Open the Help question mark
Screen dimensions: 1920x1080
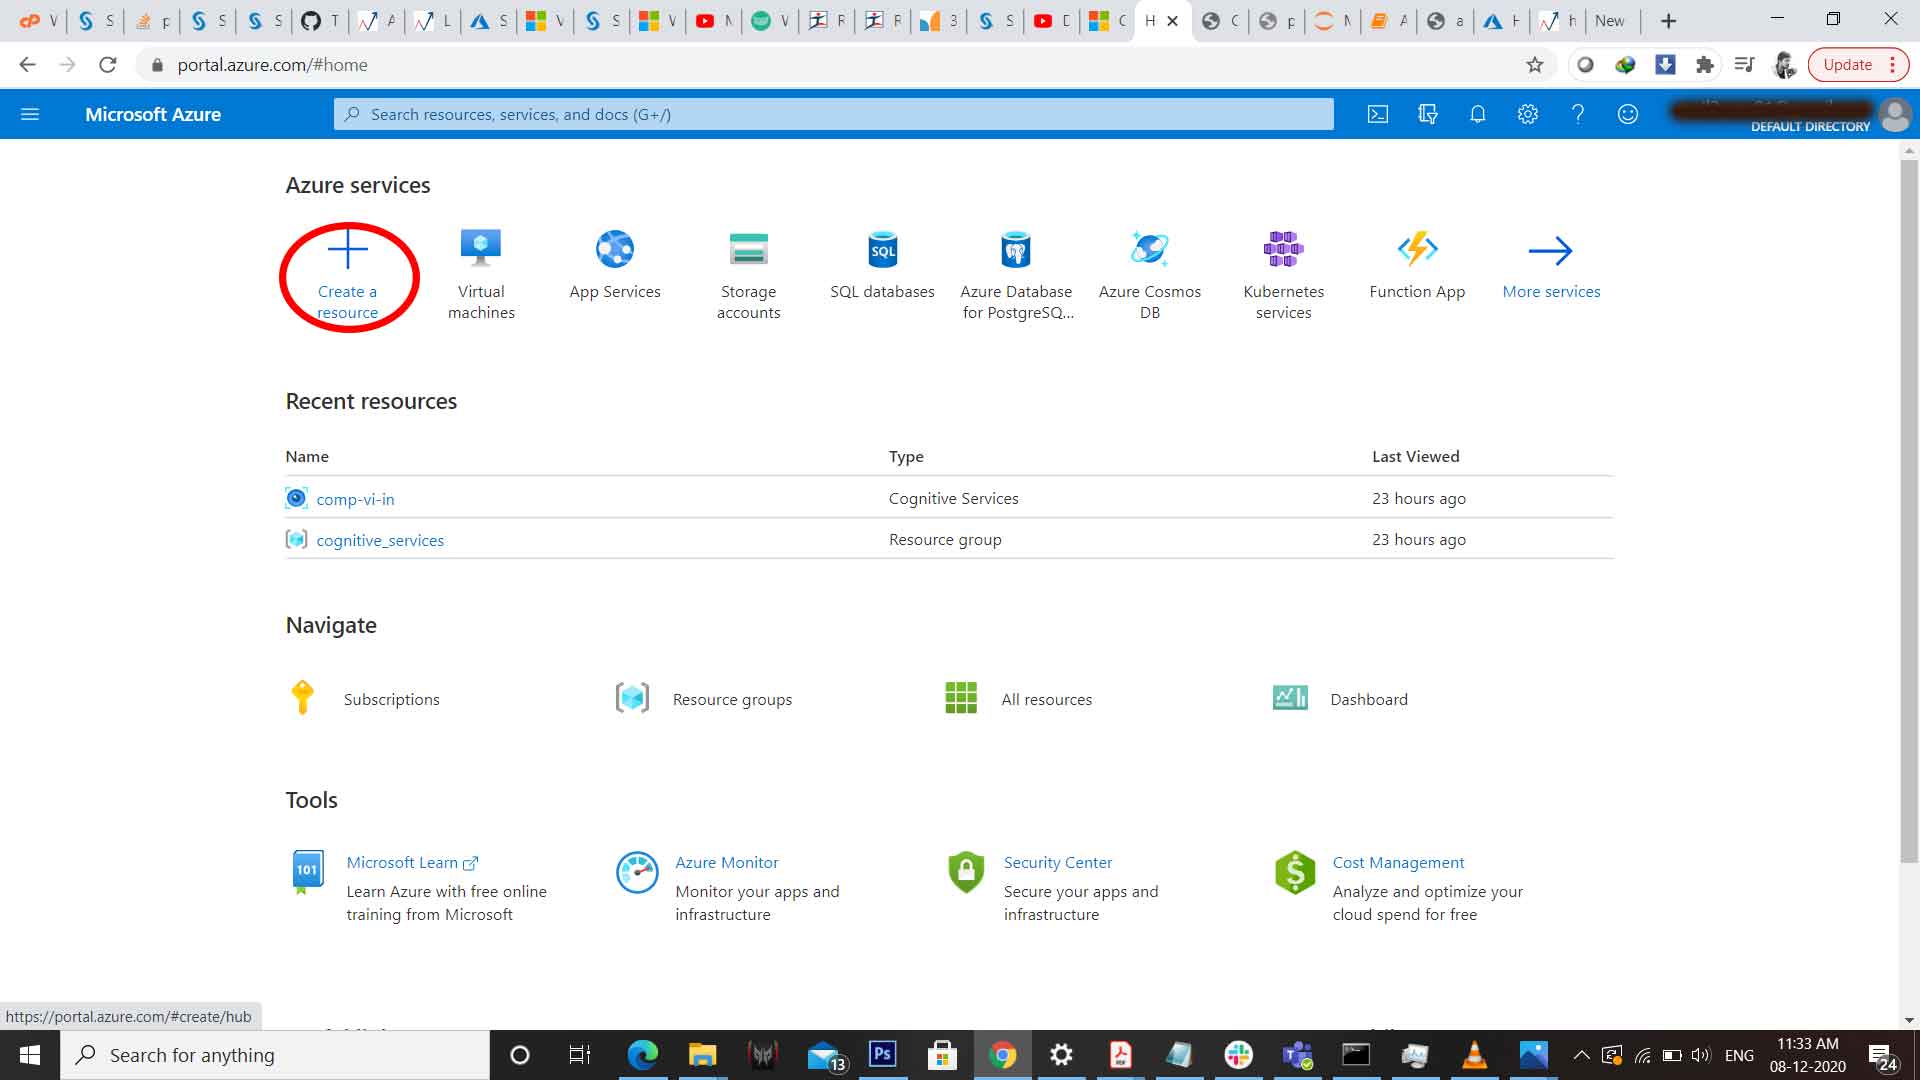click(1578, 114)
